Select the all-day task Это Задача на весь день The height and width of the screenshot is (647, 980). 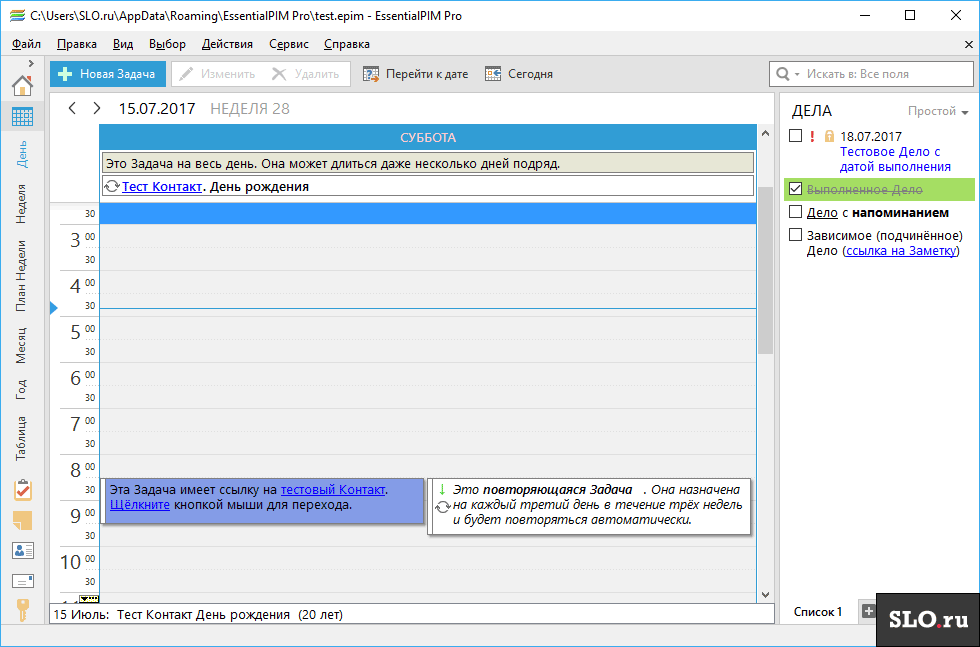click(x=428, y=164)
